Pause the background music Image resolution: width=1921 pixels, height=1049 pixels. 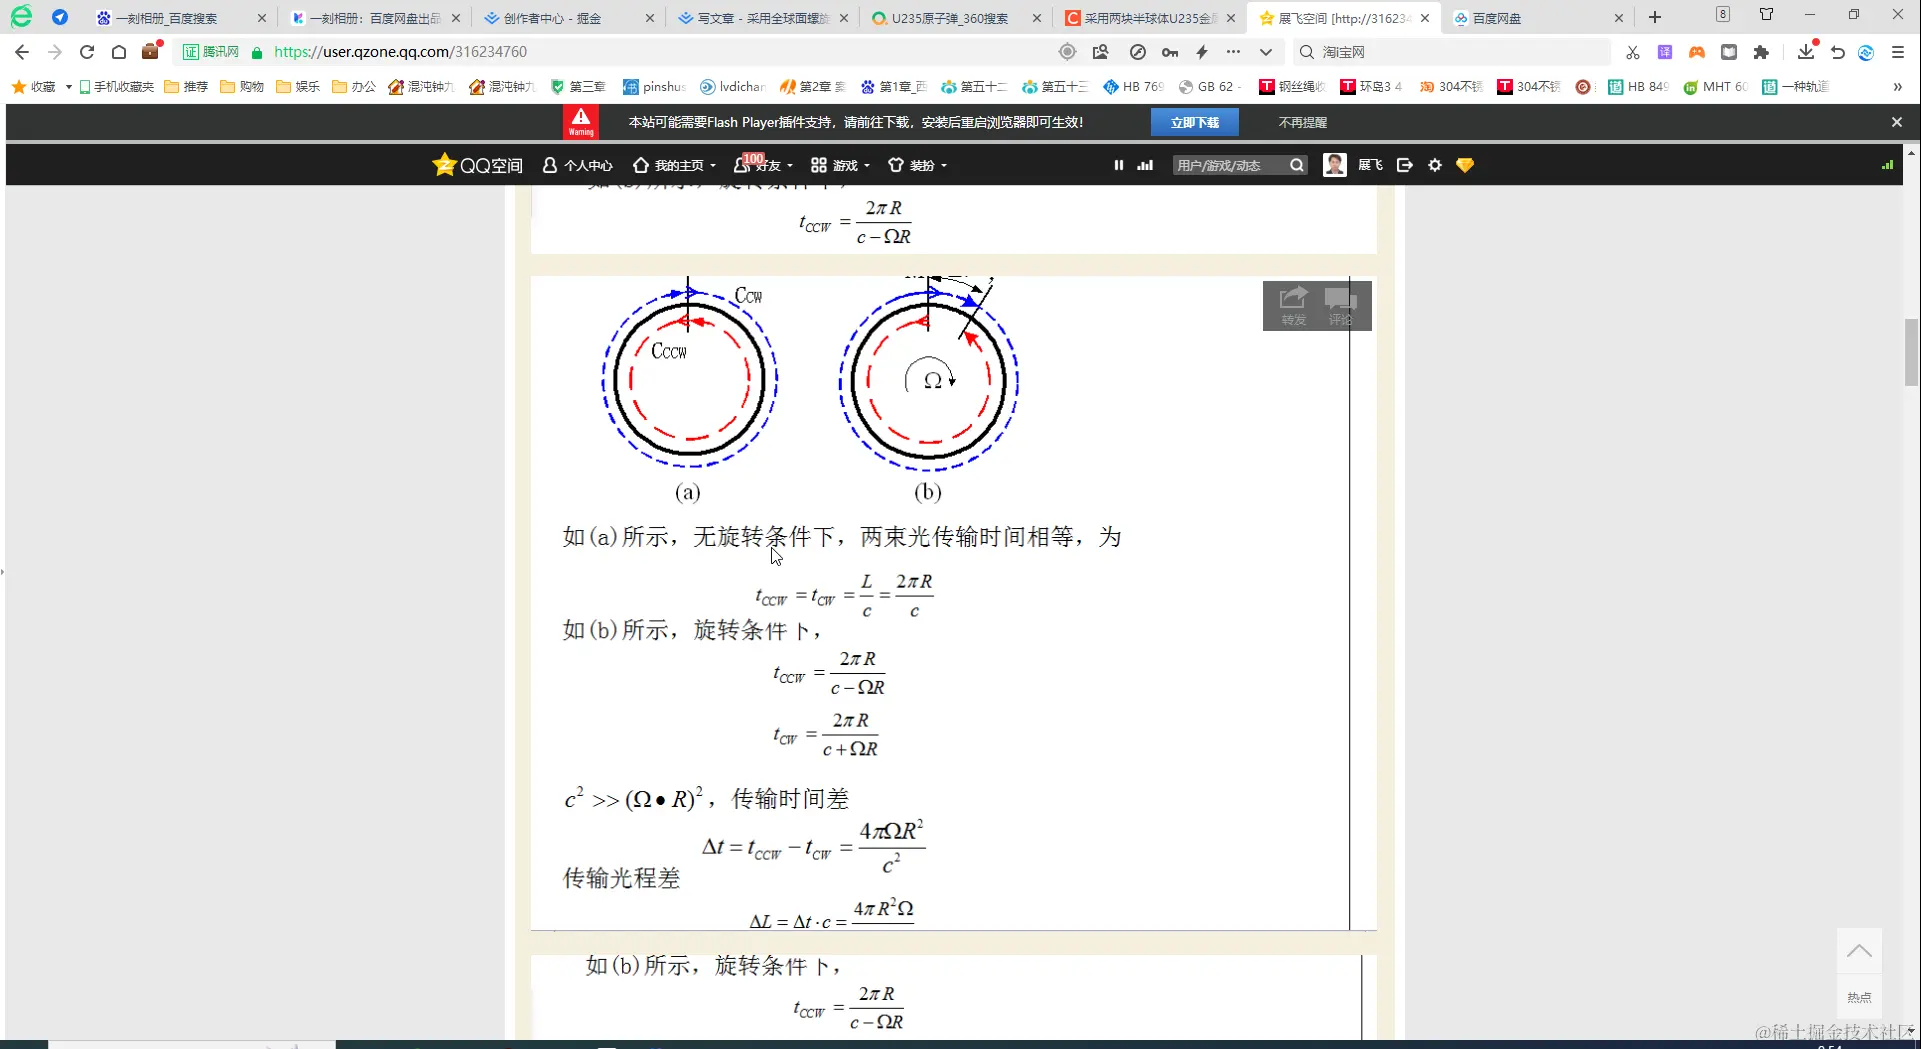(1118, 165)
